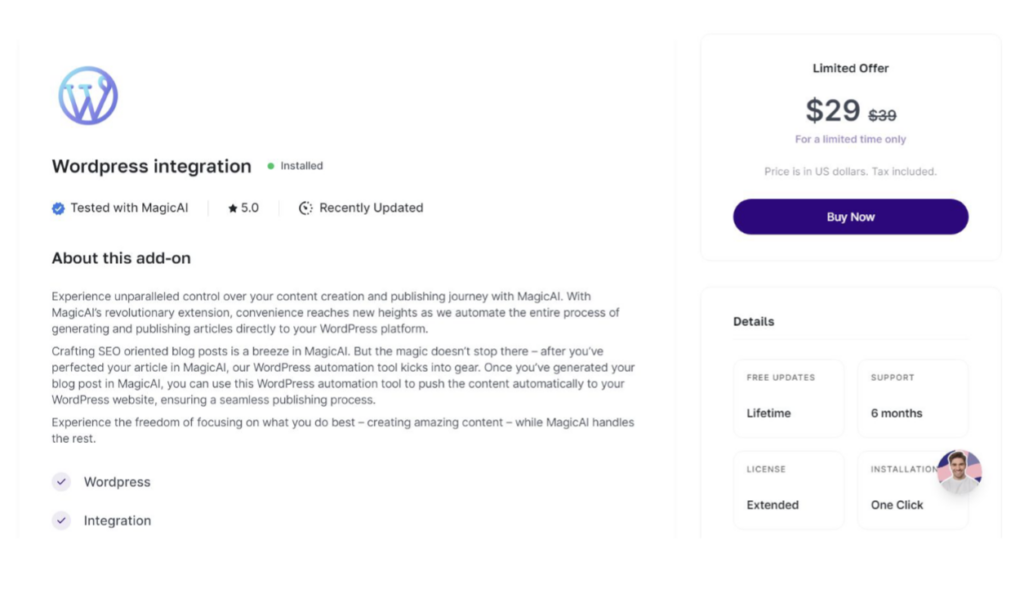Click the About this add-on heading

pyautogui.click(x=121, y=258)
